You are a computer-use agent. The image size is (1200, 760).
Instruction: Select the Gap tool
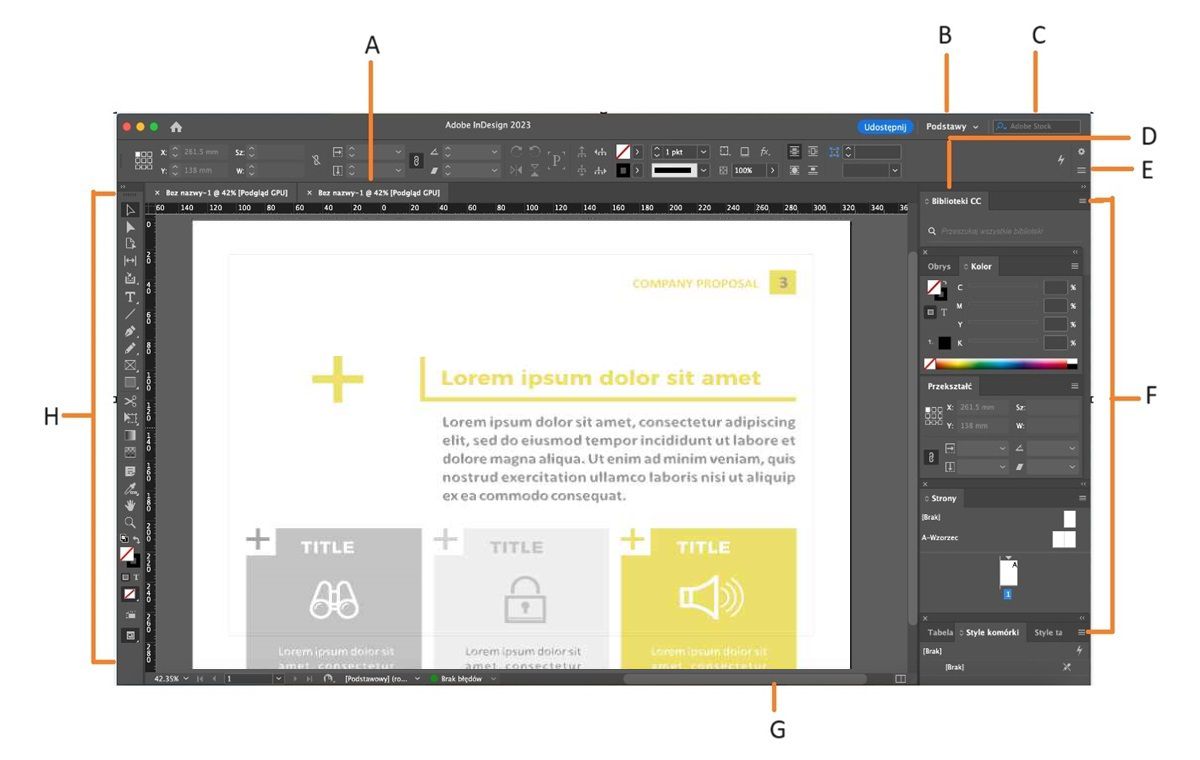(131, 261)
